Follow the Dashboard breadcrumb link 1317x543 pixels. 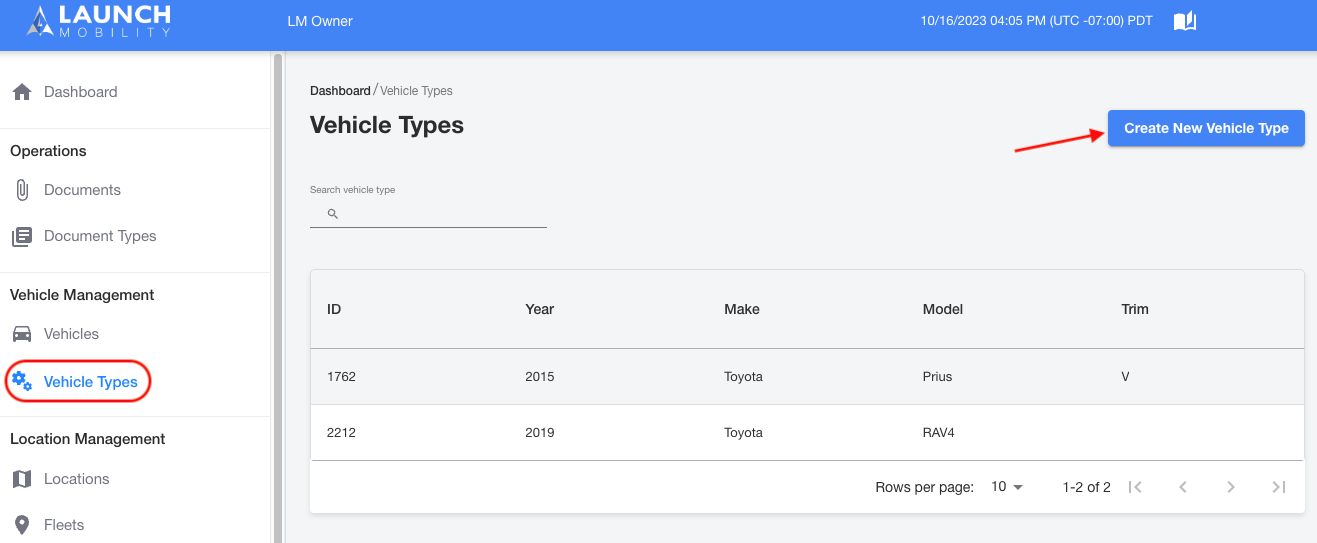click(x=340, y=91)
